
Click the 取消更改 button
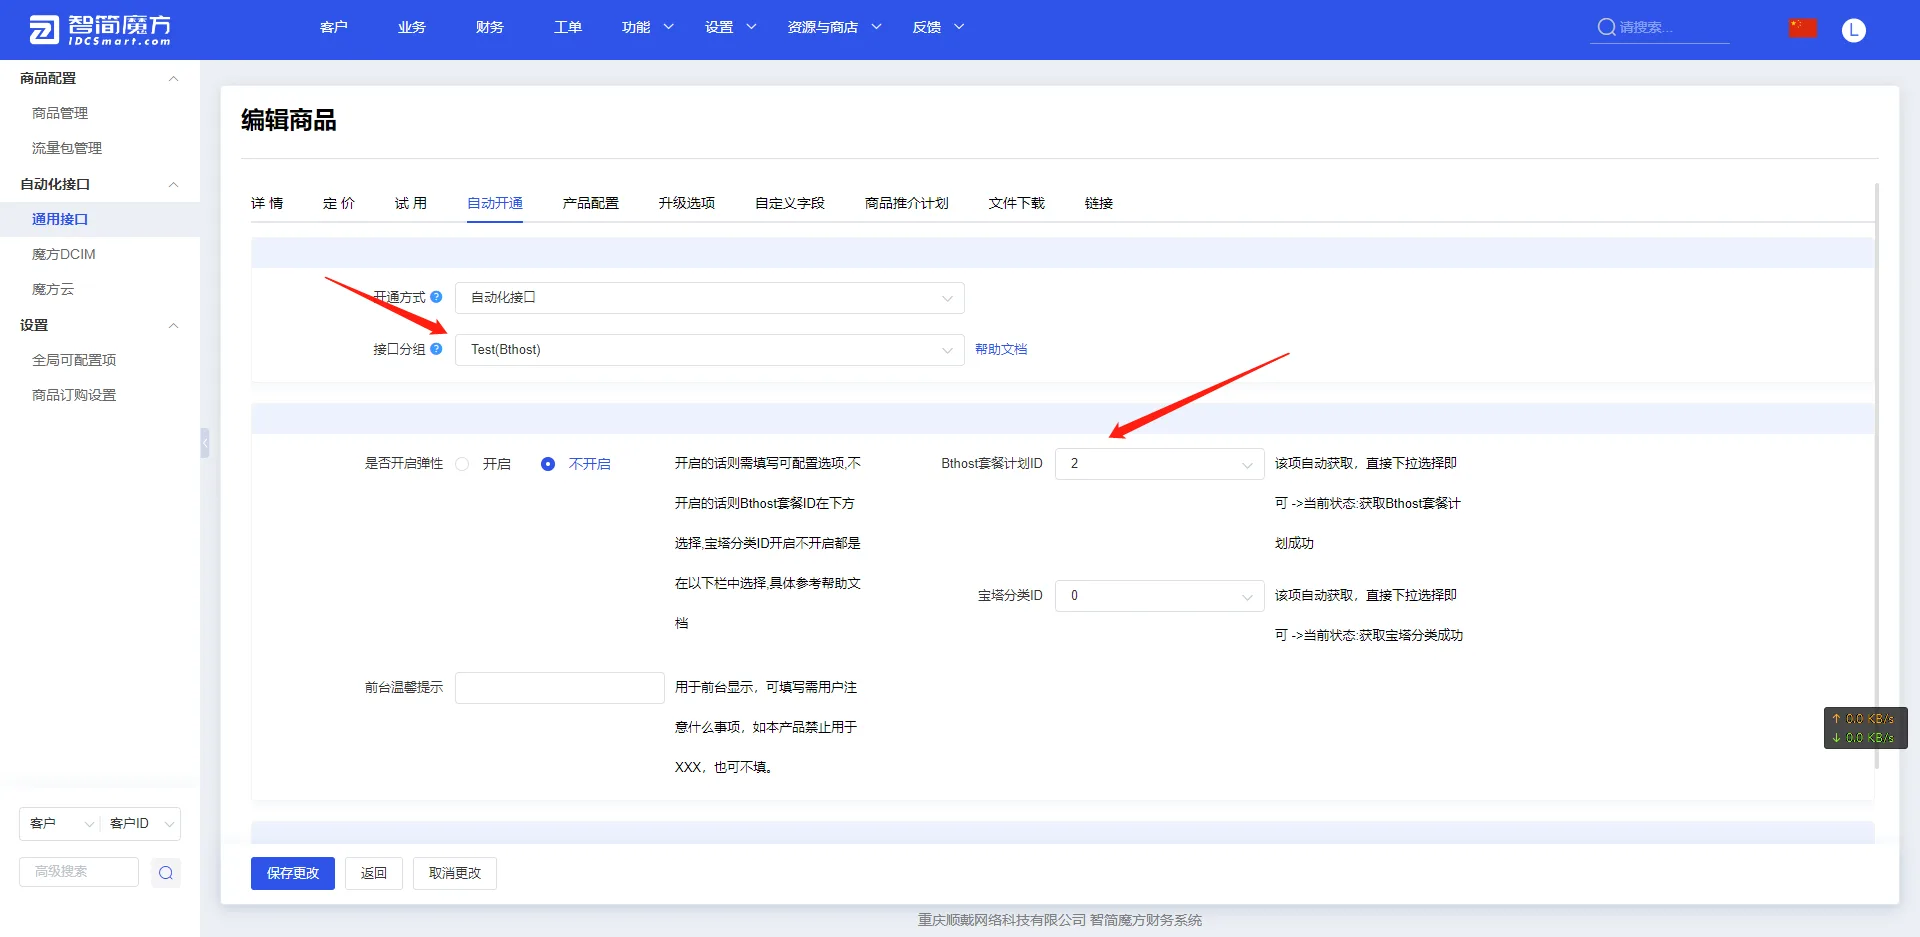[x=455, y=873]
